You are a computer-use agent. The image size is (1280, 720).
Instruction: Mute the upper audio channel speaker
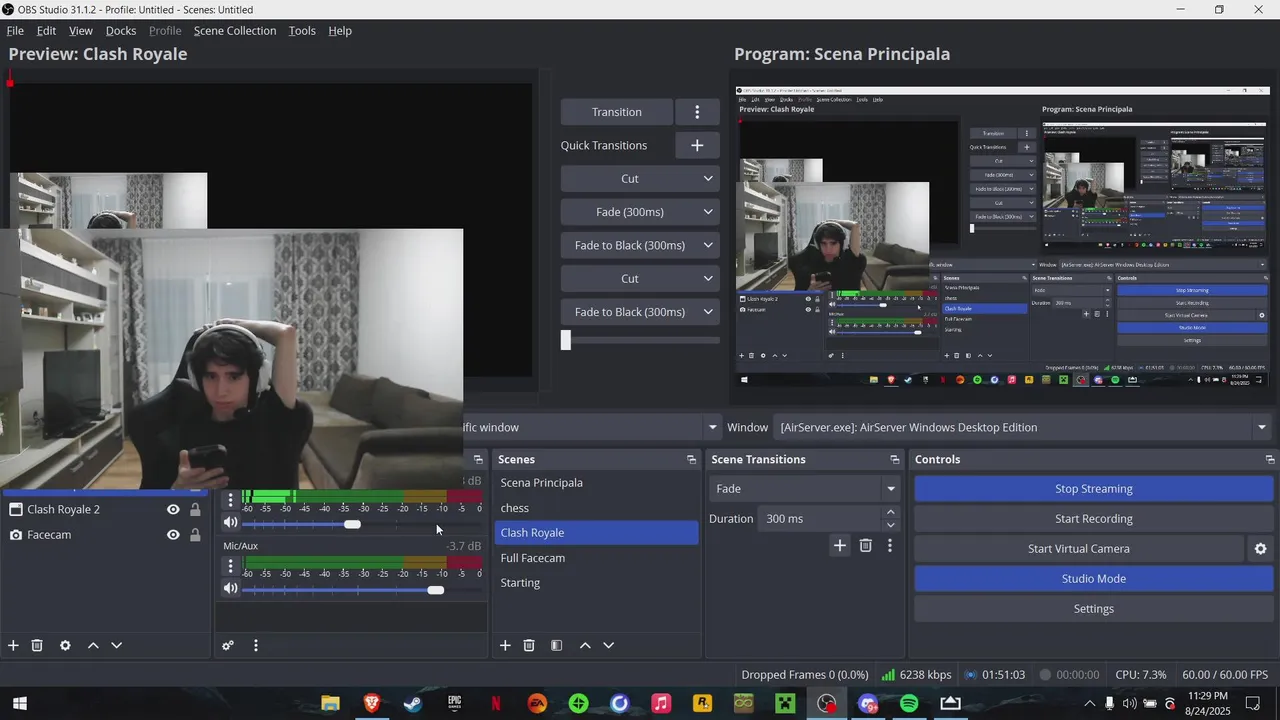[x=231, y=523]
